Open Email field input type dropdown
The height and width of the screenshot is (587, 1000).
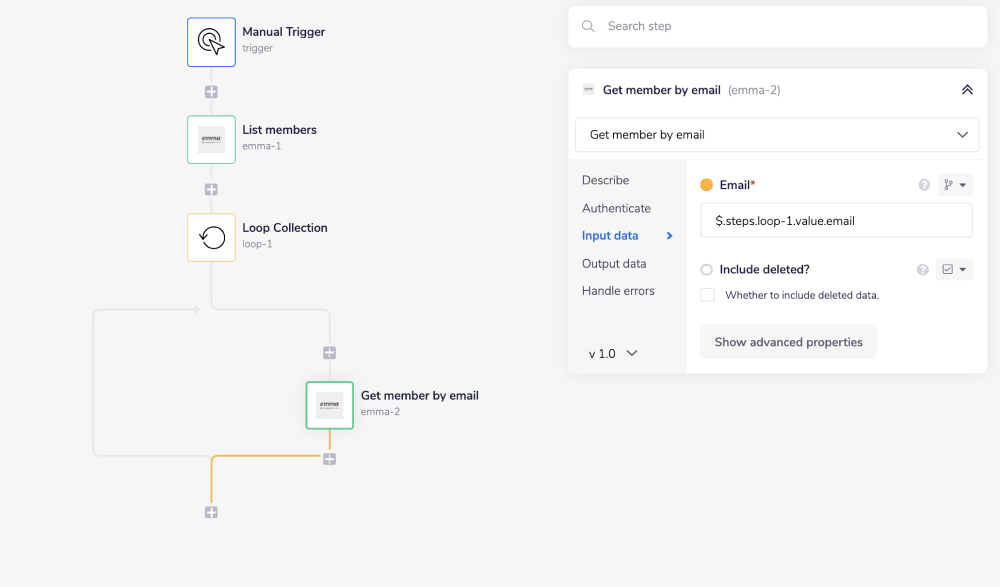[955, 185]
